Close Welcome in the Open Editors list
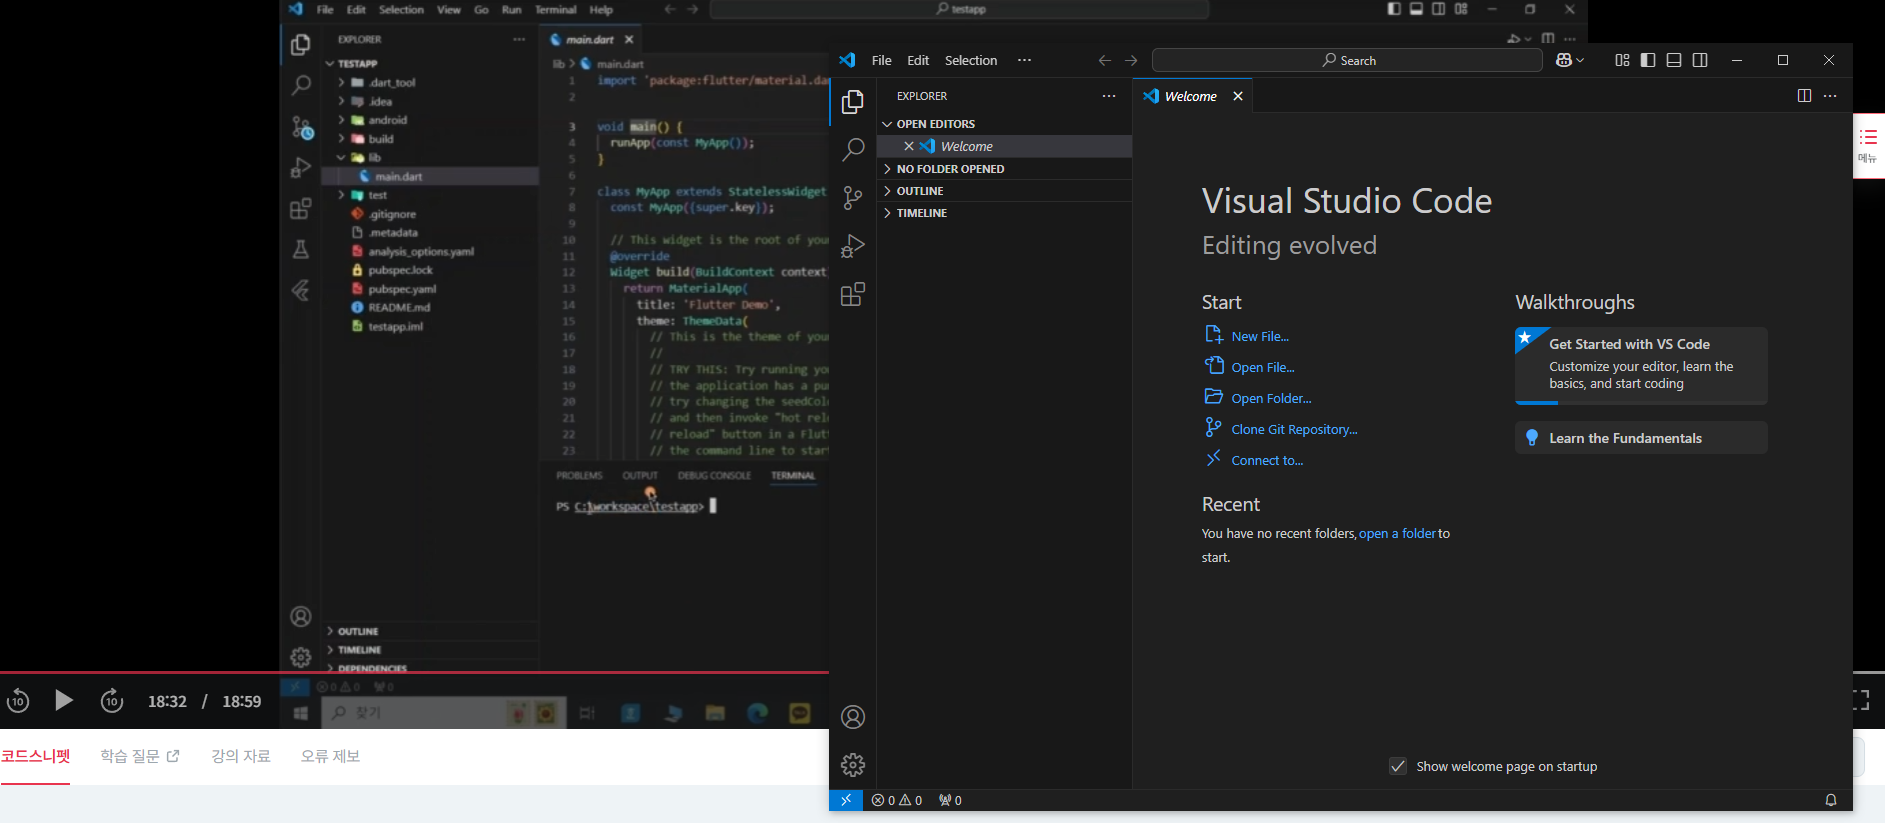This screenshot has width=1885, height=823. (x=909, y=146)
